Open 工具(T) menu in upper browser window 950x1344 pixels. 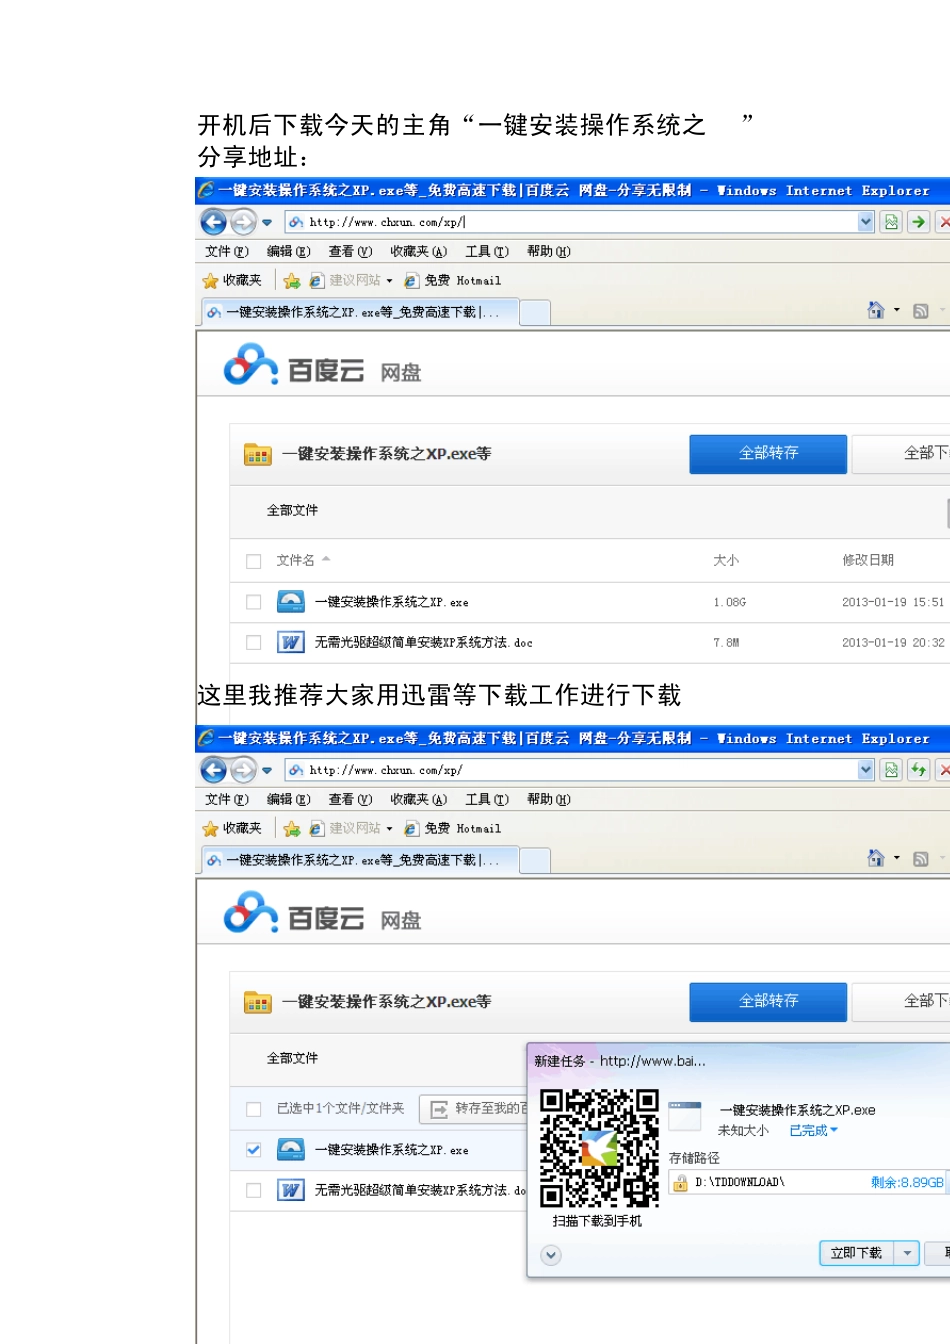487,251
